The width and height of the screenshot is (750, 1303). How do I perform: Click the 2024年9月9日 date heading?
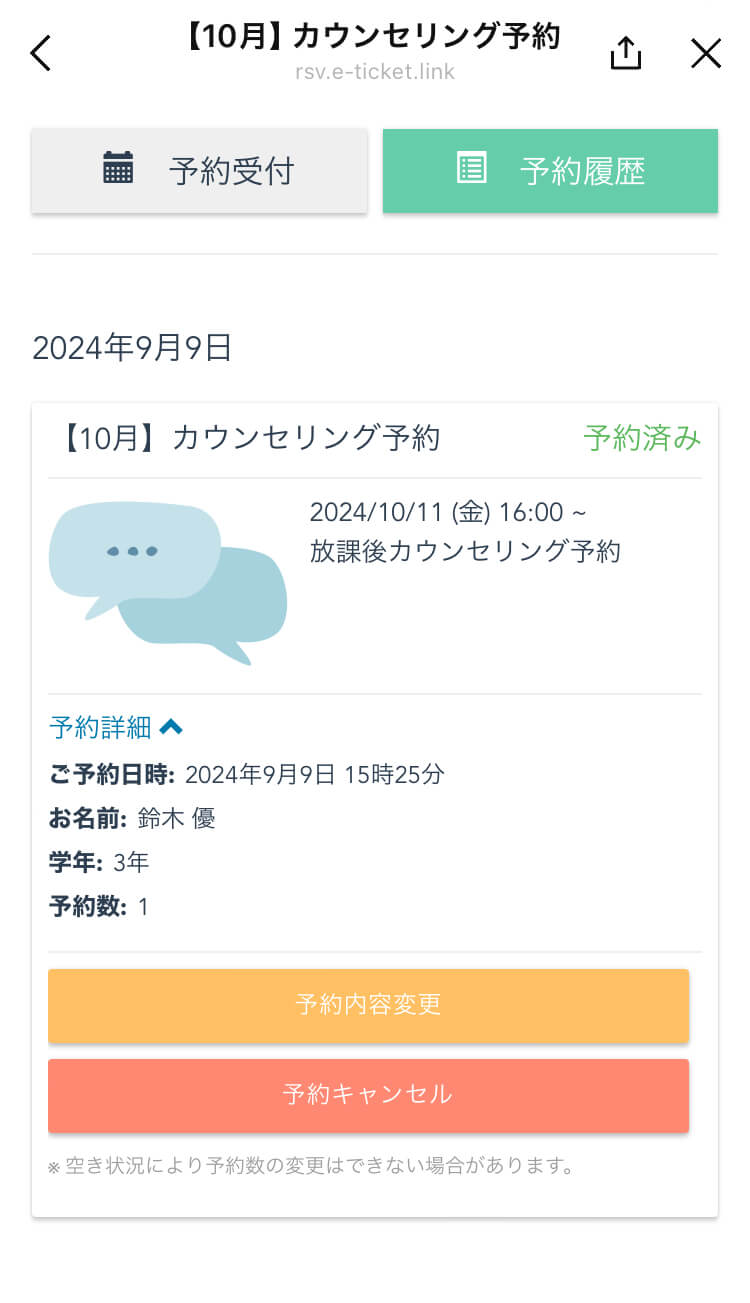[x=132, y=348]
